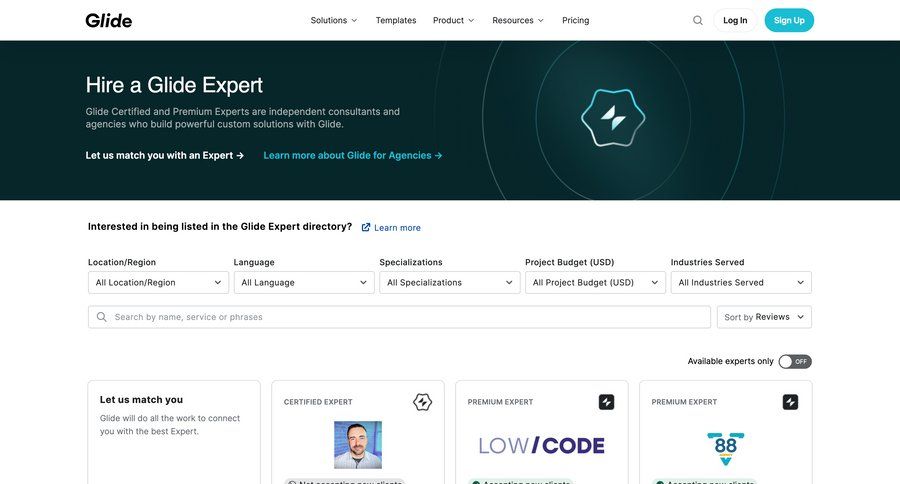Click the external link icon beside Learn more
Image resolution: width=900 pixels, height=484 pixels.
pos(366,227)
